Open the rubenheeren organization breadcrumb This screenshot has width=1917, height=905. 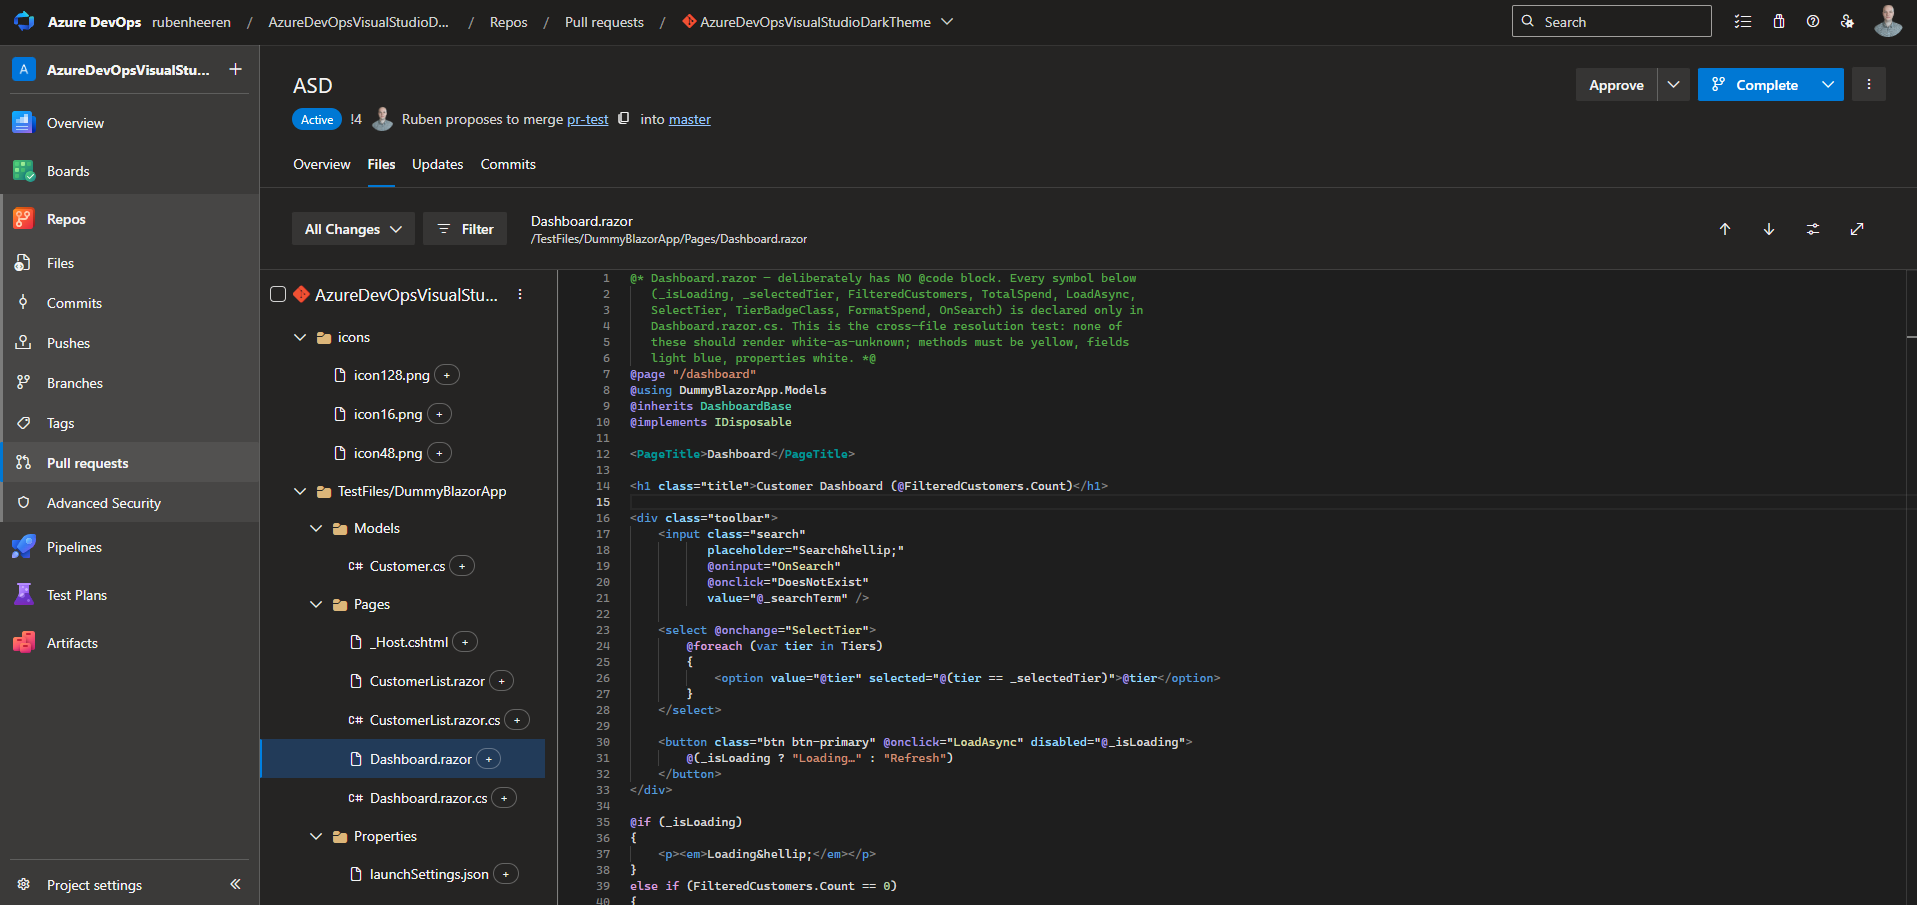(191, 22)
